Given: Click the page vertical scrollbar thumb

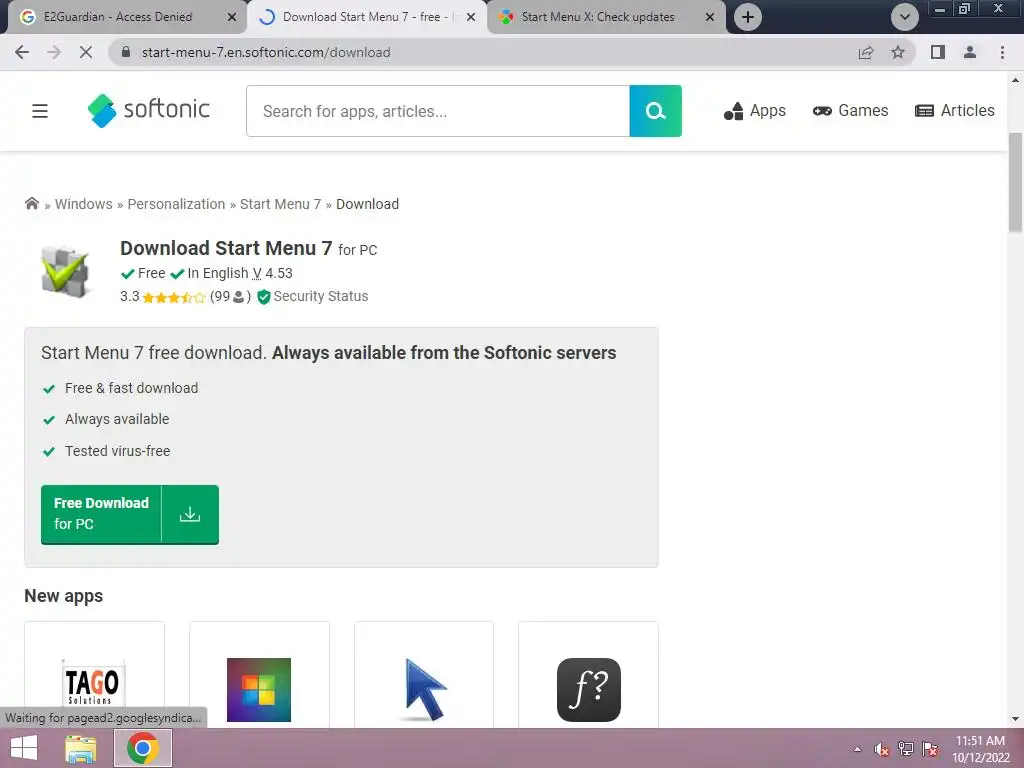Looking at the screenshot, I should point(1015,183).
